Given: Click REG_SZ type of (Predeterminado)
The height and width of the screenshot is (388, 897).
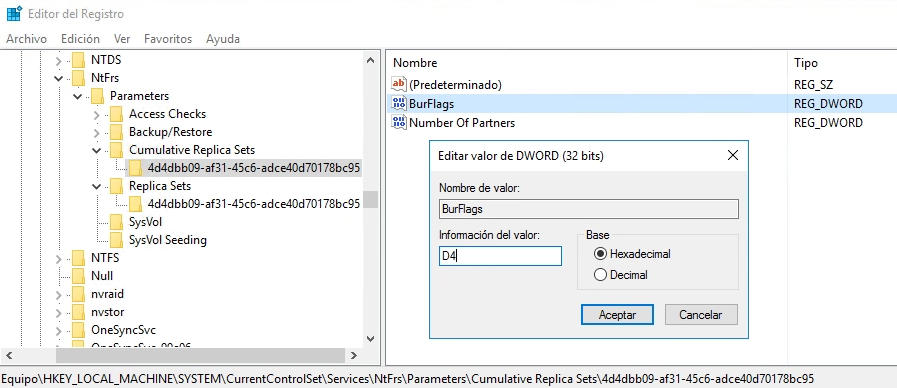Looking at the screenshot, I should click(x=813, y=85).
